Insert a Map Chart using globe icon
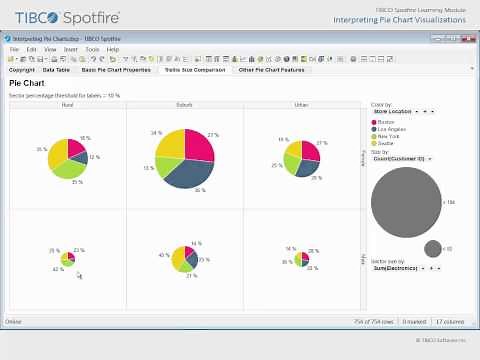480x360 pixels. [286, 59]
